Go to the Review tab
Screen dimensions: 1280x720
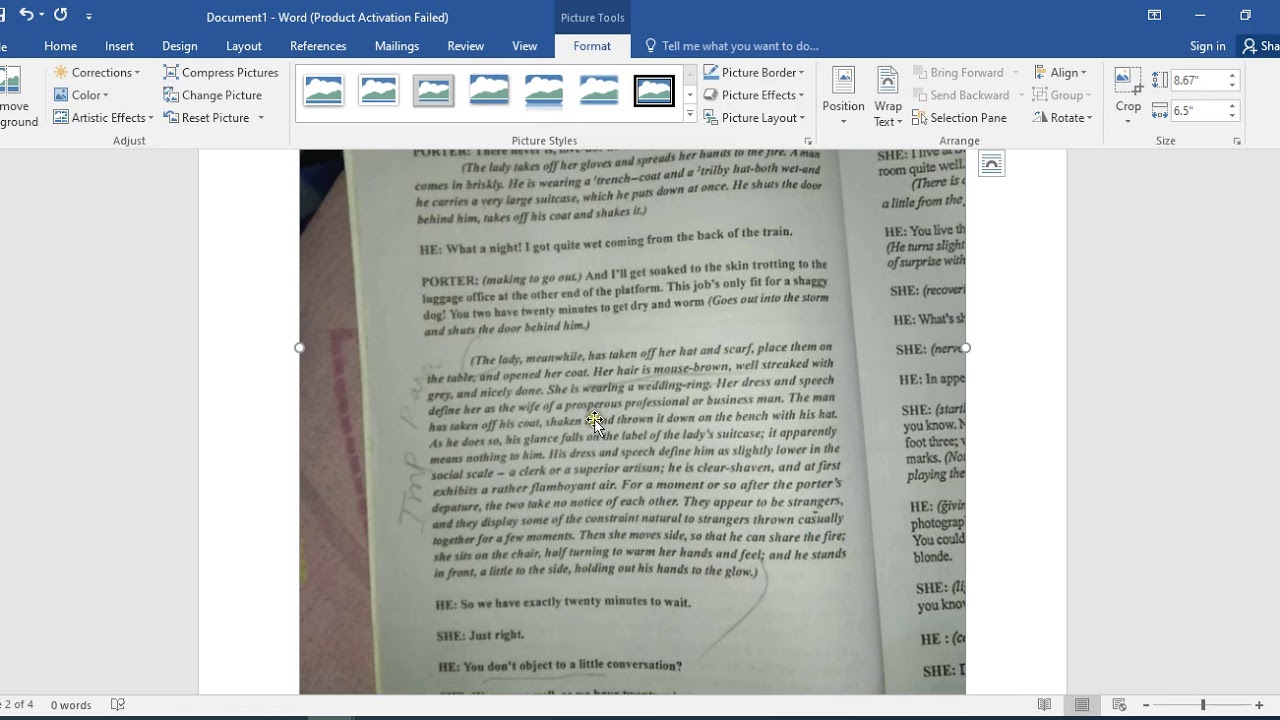[465, 46]
